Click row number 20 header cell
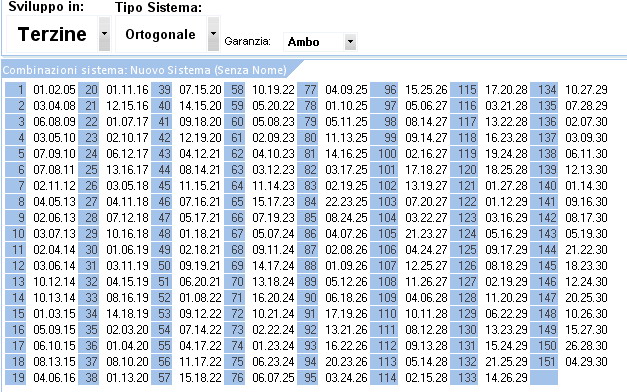627x392 pixels. click(88, 90)
